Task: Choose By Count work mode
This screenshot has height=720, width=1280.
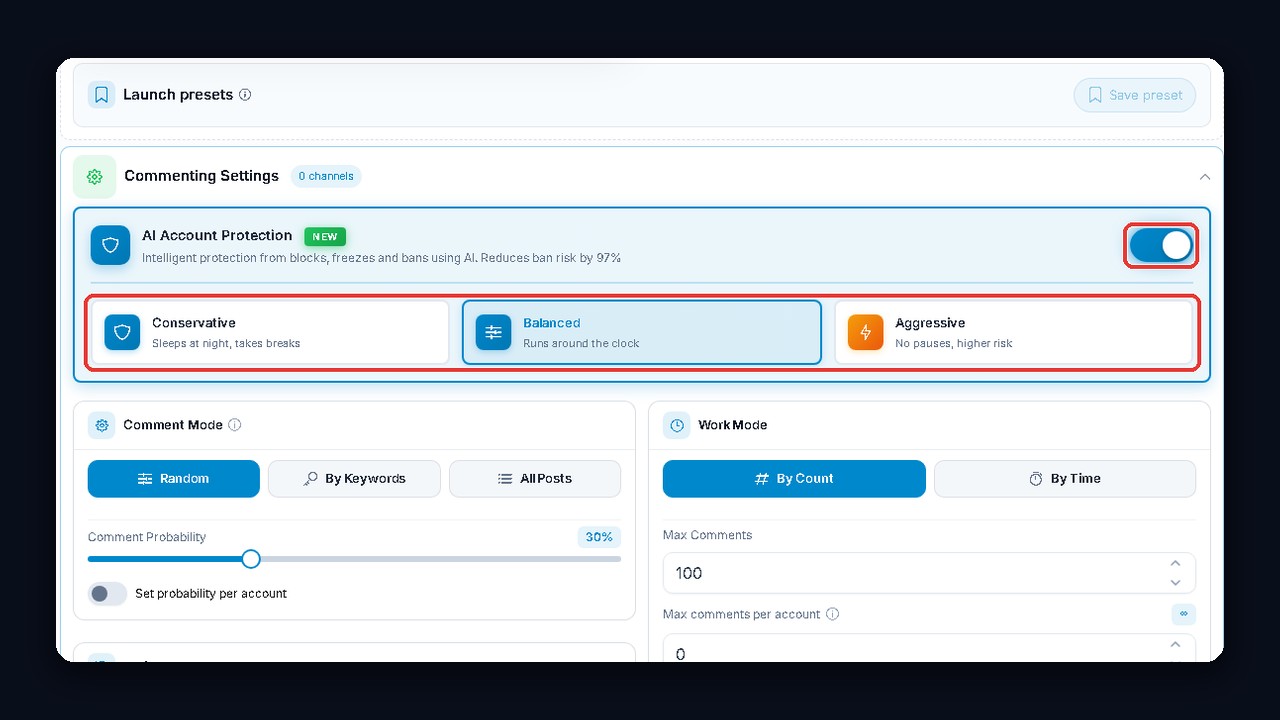Action: 794,479
